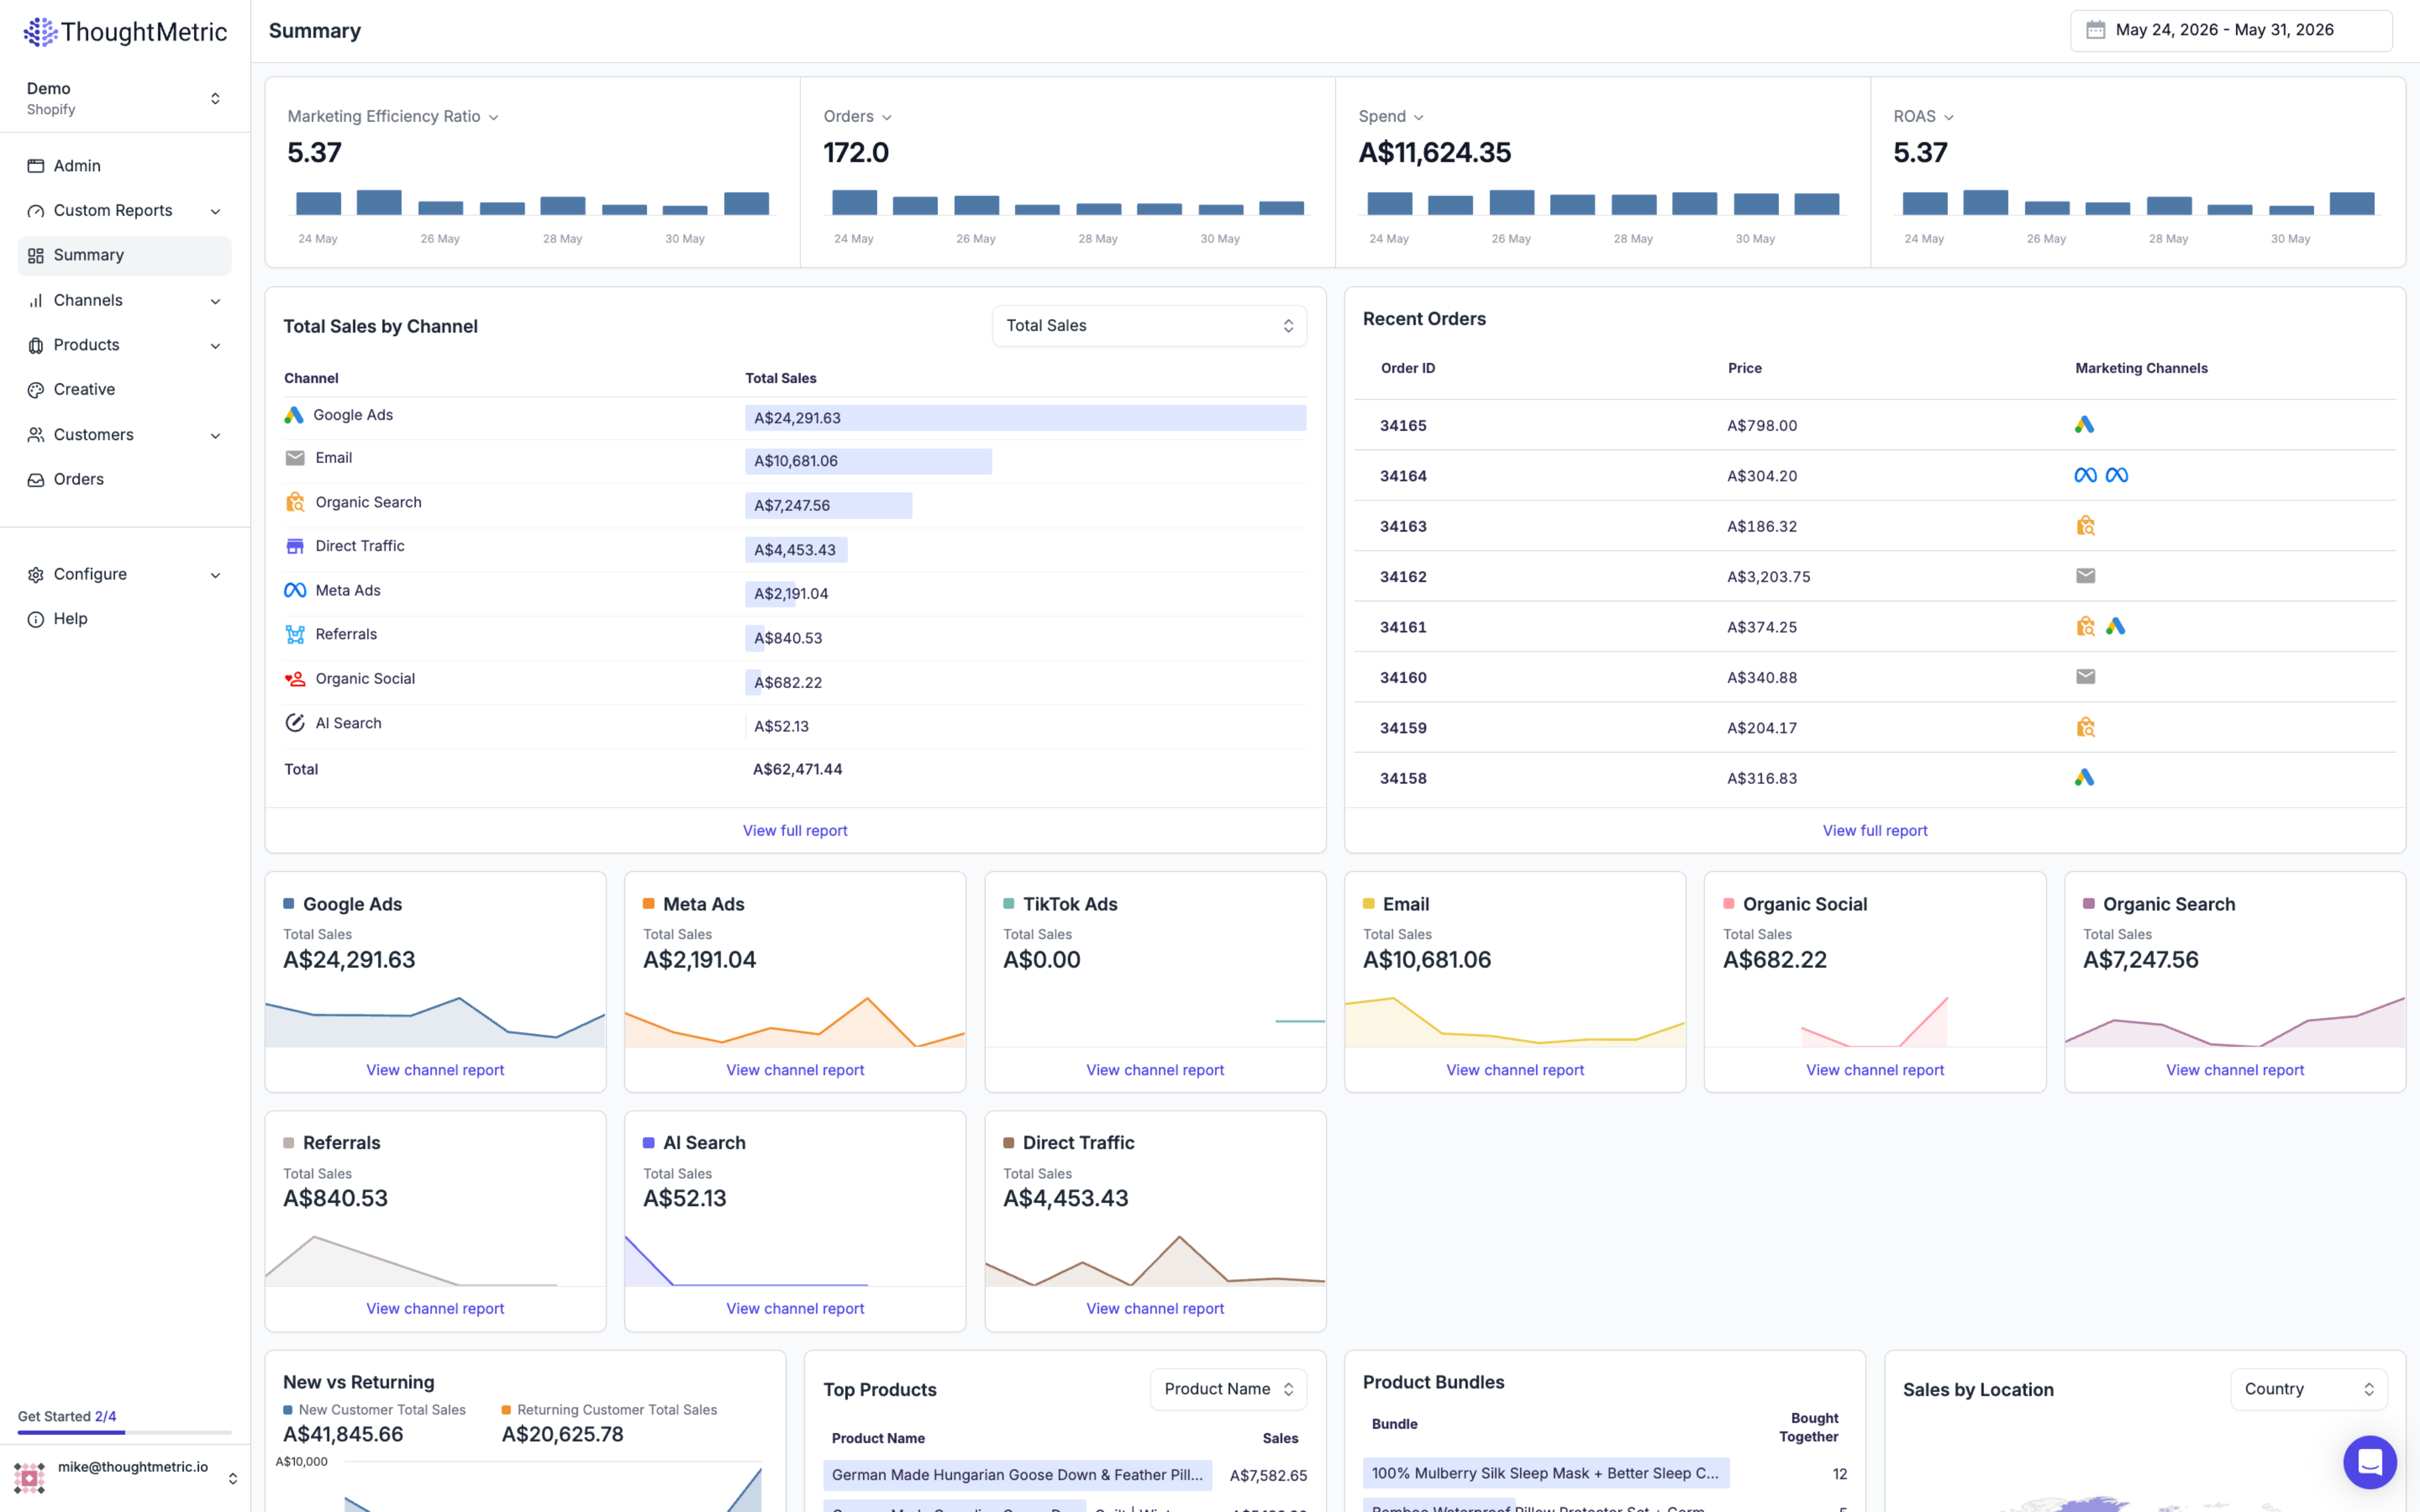
Task: Click the AI Search icon in channel table
Action: [295, 723]
